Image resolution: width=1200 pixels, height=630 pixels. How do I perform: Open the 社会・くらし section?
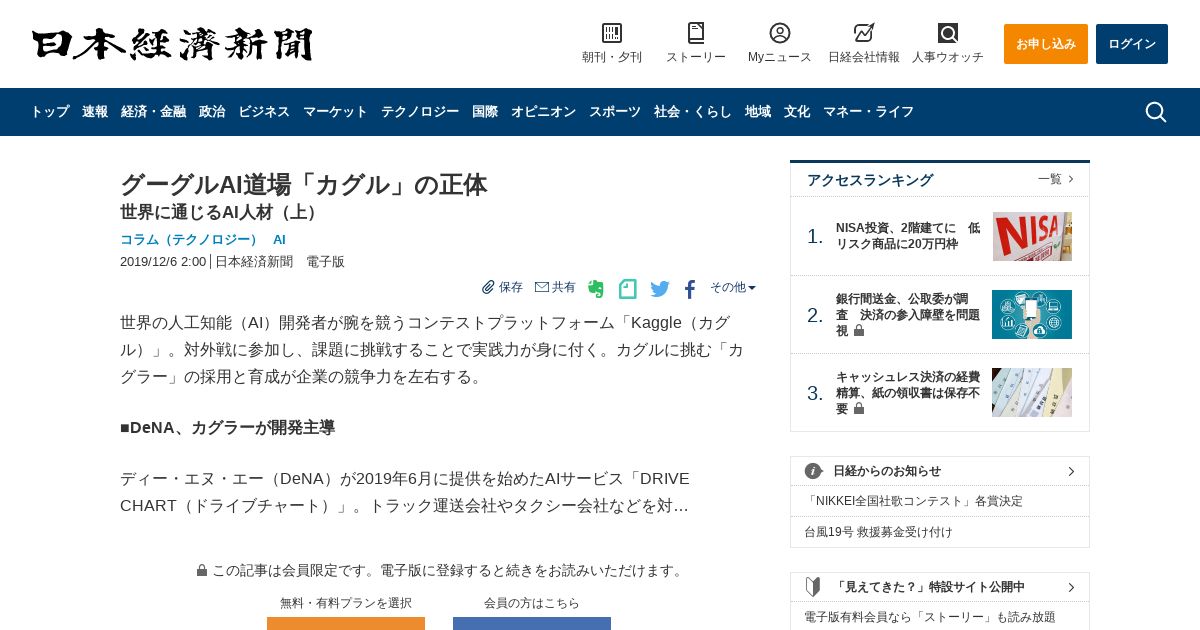(x=693, y=112)
